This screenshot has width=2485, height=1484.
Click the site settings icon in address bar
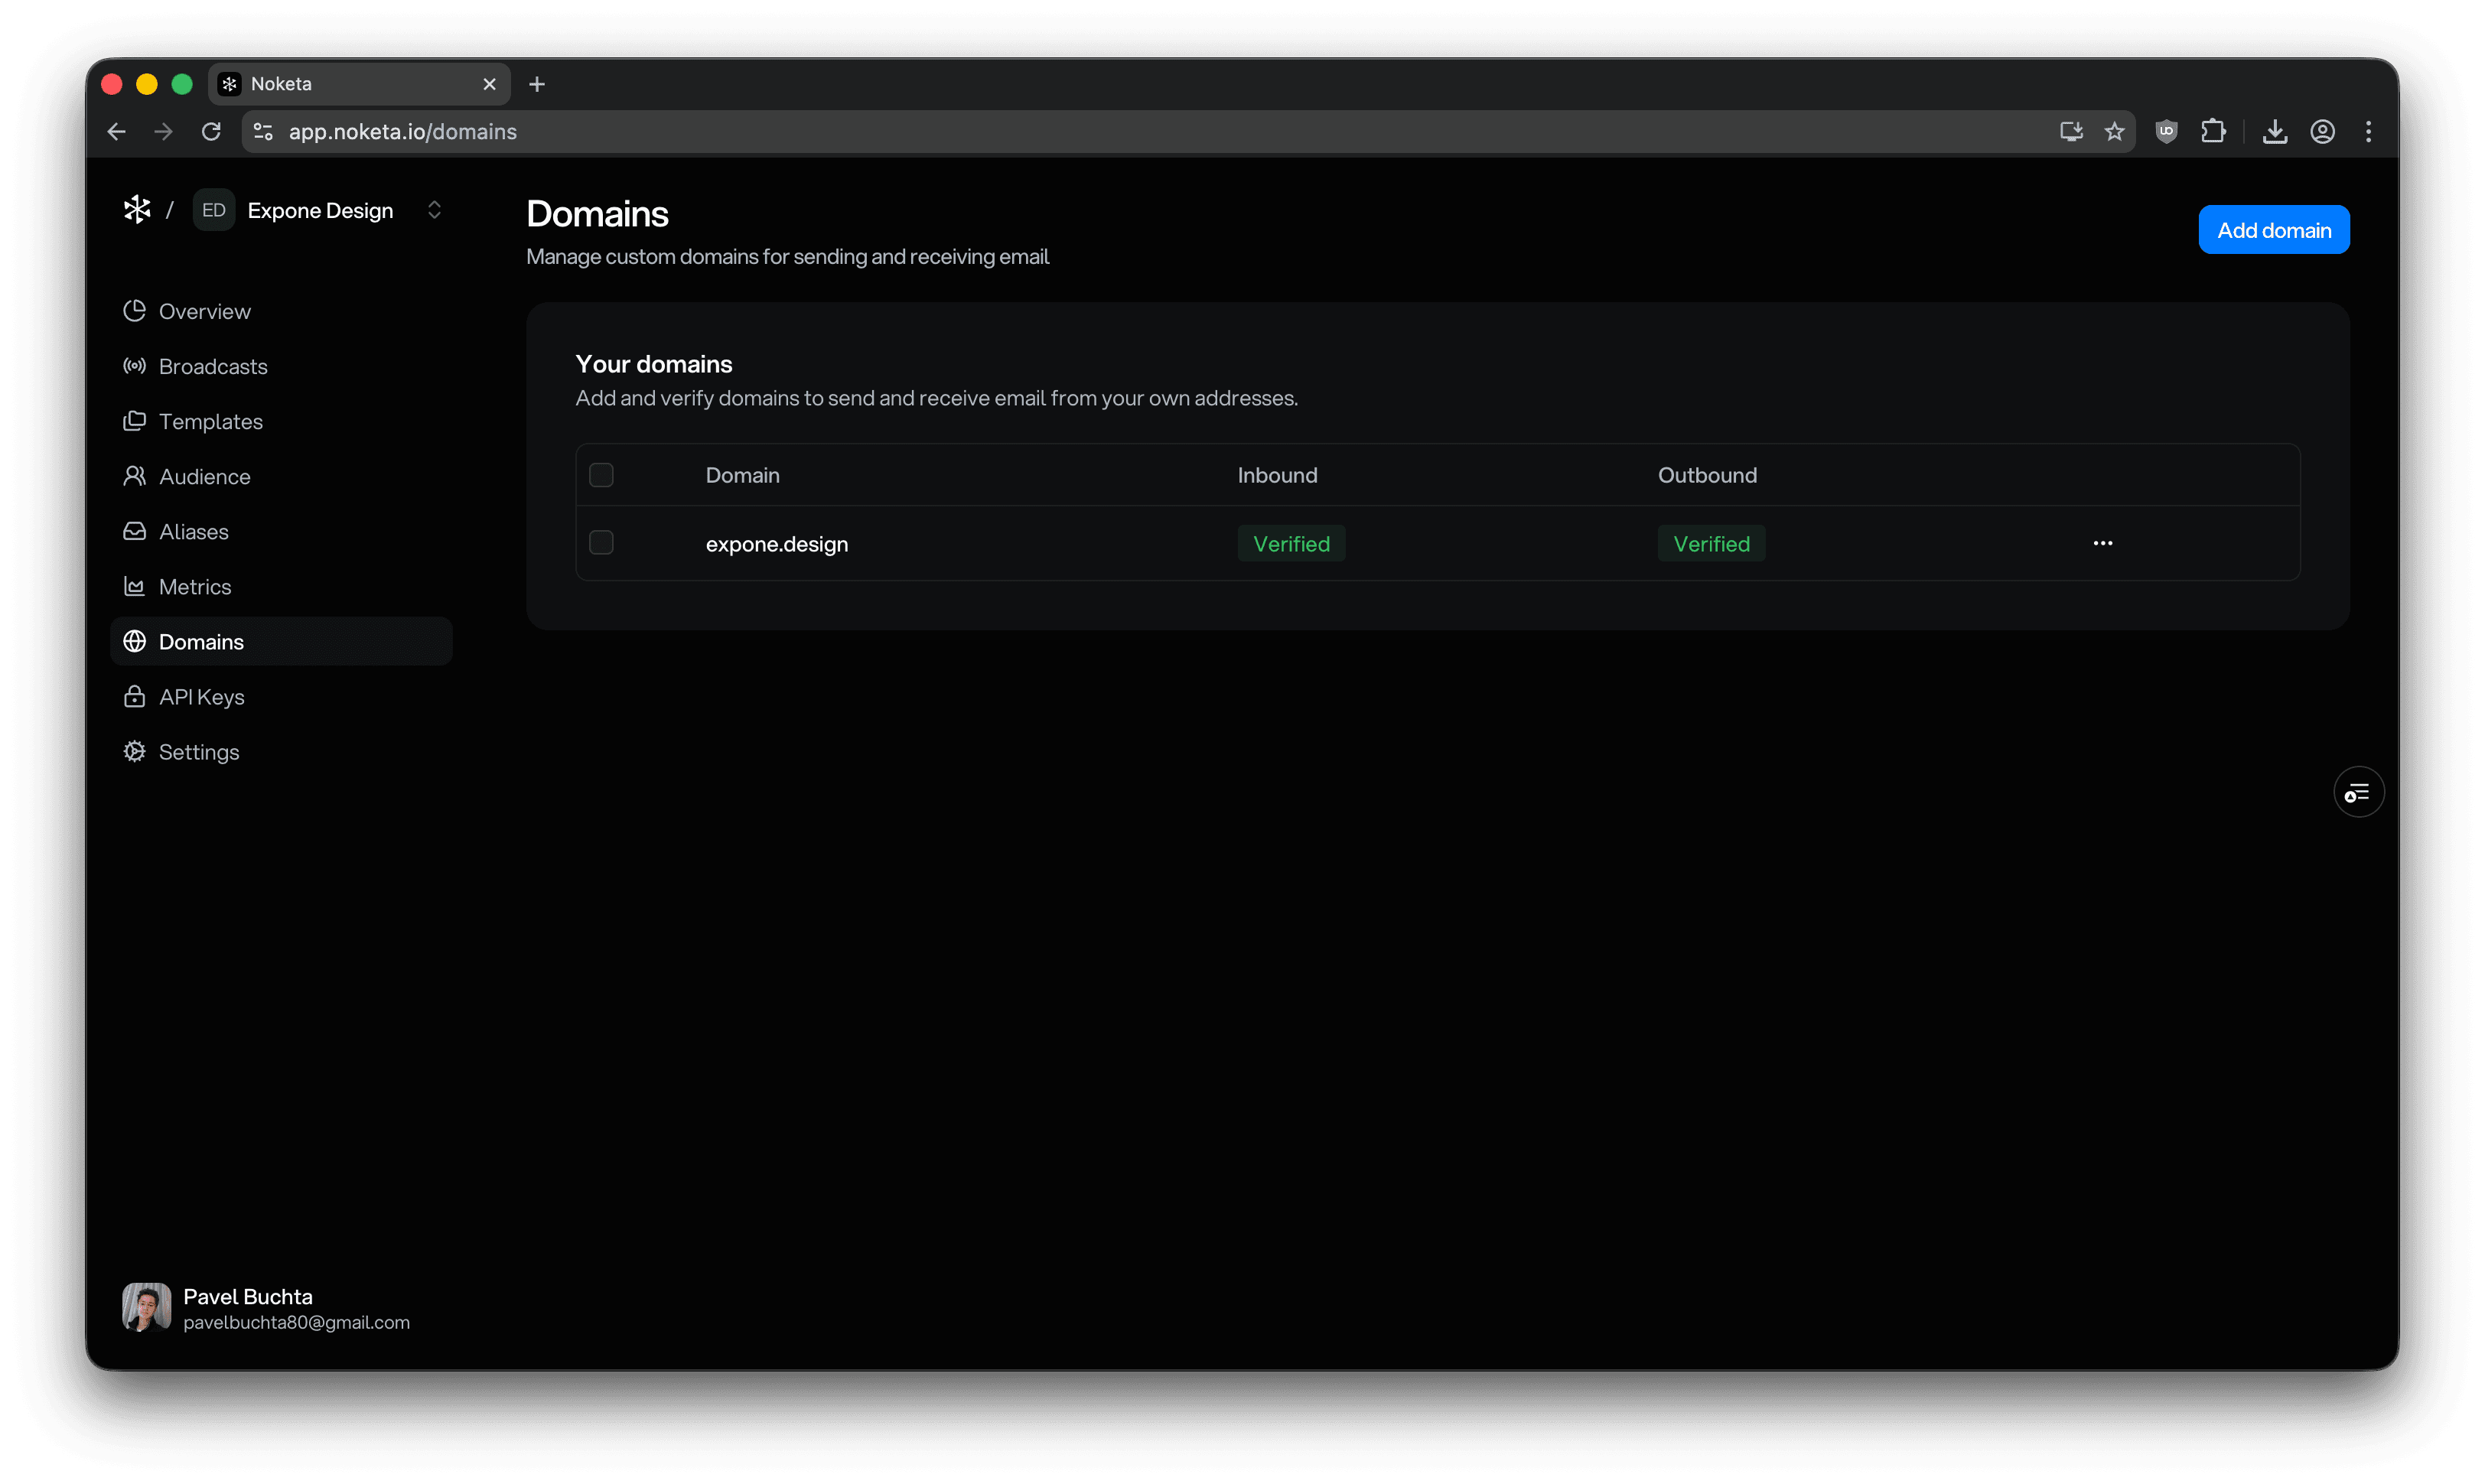coord(263,132)
